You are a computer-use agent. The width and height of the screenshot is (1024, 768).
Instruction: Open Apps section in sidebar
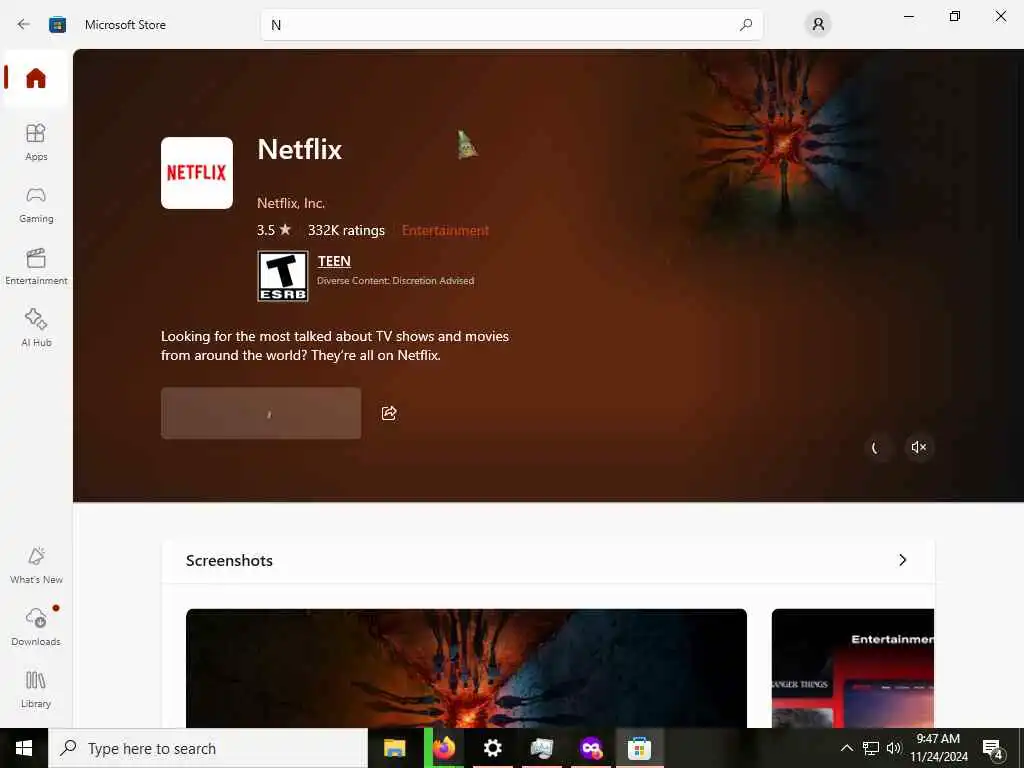coord(36,142)
